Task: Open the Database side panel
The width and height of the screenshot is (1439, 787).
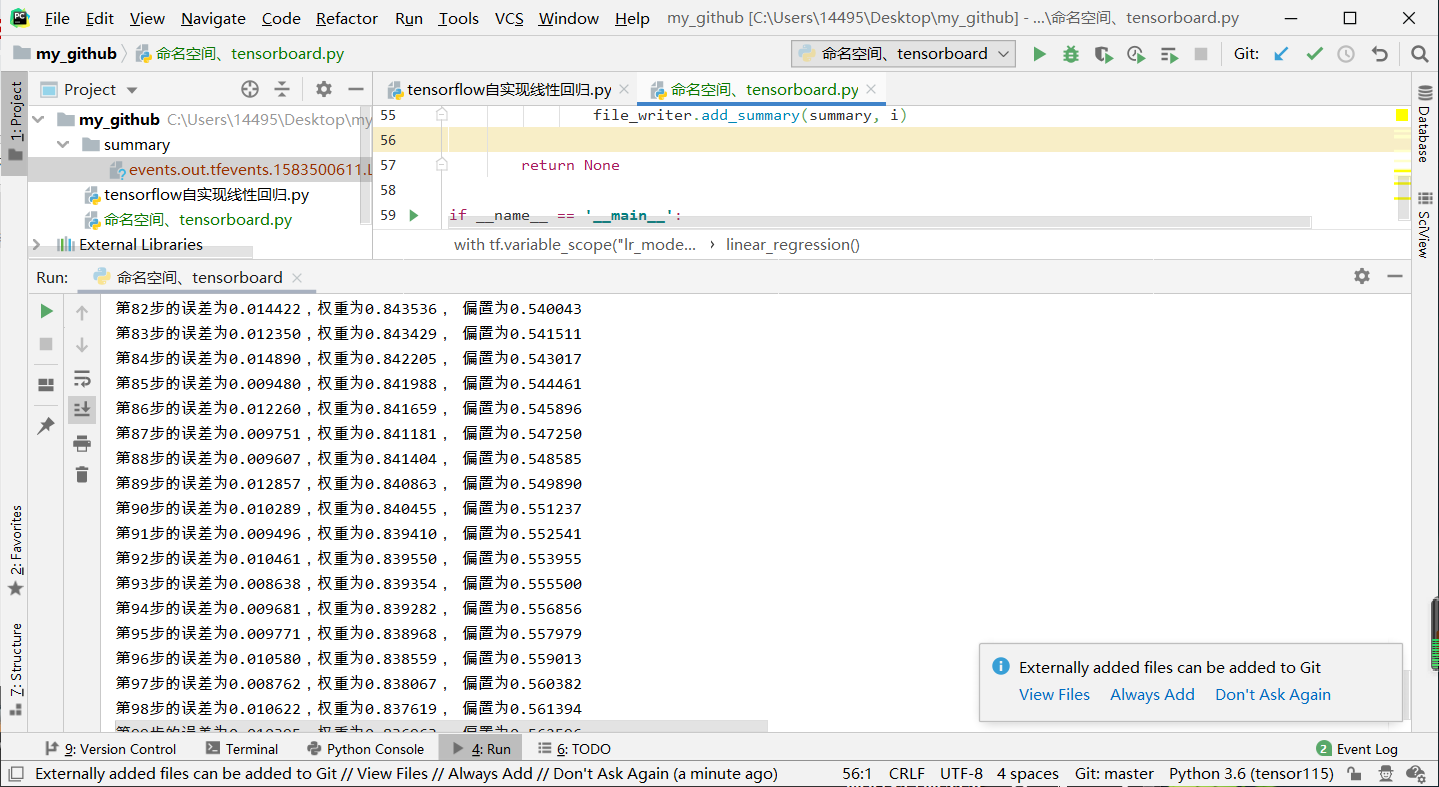Action: [x=1424, y=123]
